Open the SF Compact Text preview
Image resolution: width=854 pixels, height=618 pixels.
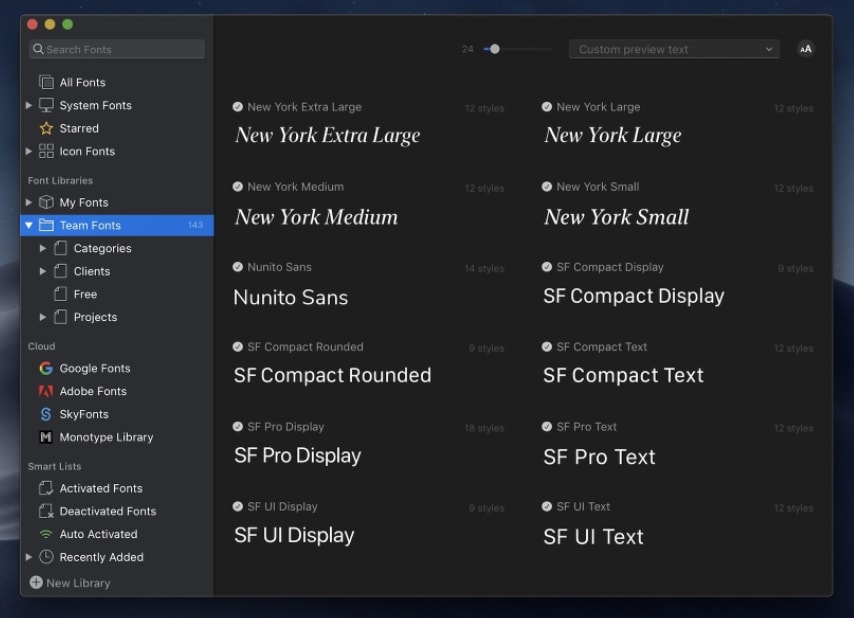pos(623,376)
